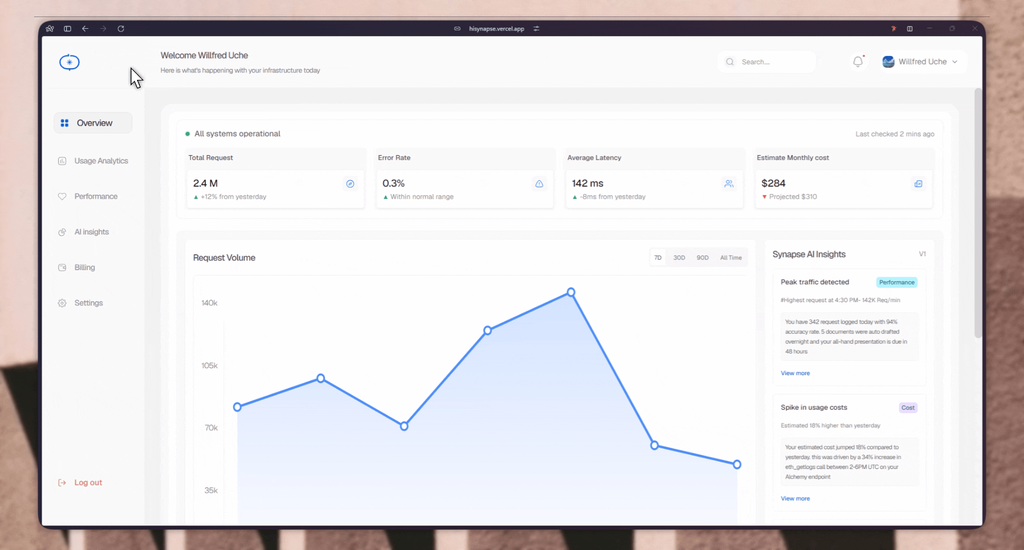Click the 0.3% error rate value
The height and width of the screenshot is (550, 1024).
(x=394, y=184)
